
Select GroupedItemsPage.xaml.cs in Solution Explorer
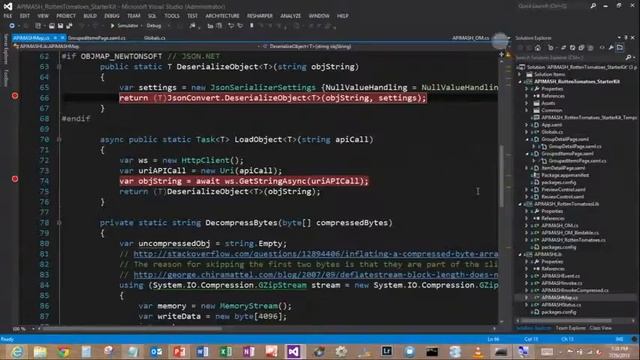pyautogui.click(x=577, y=161)
